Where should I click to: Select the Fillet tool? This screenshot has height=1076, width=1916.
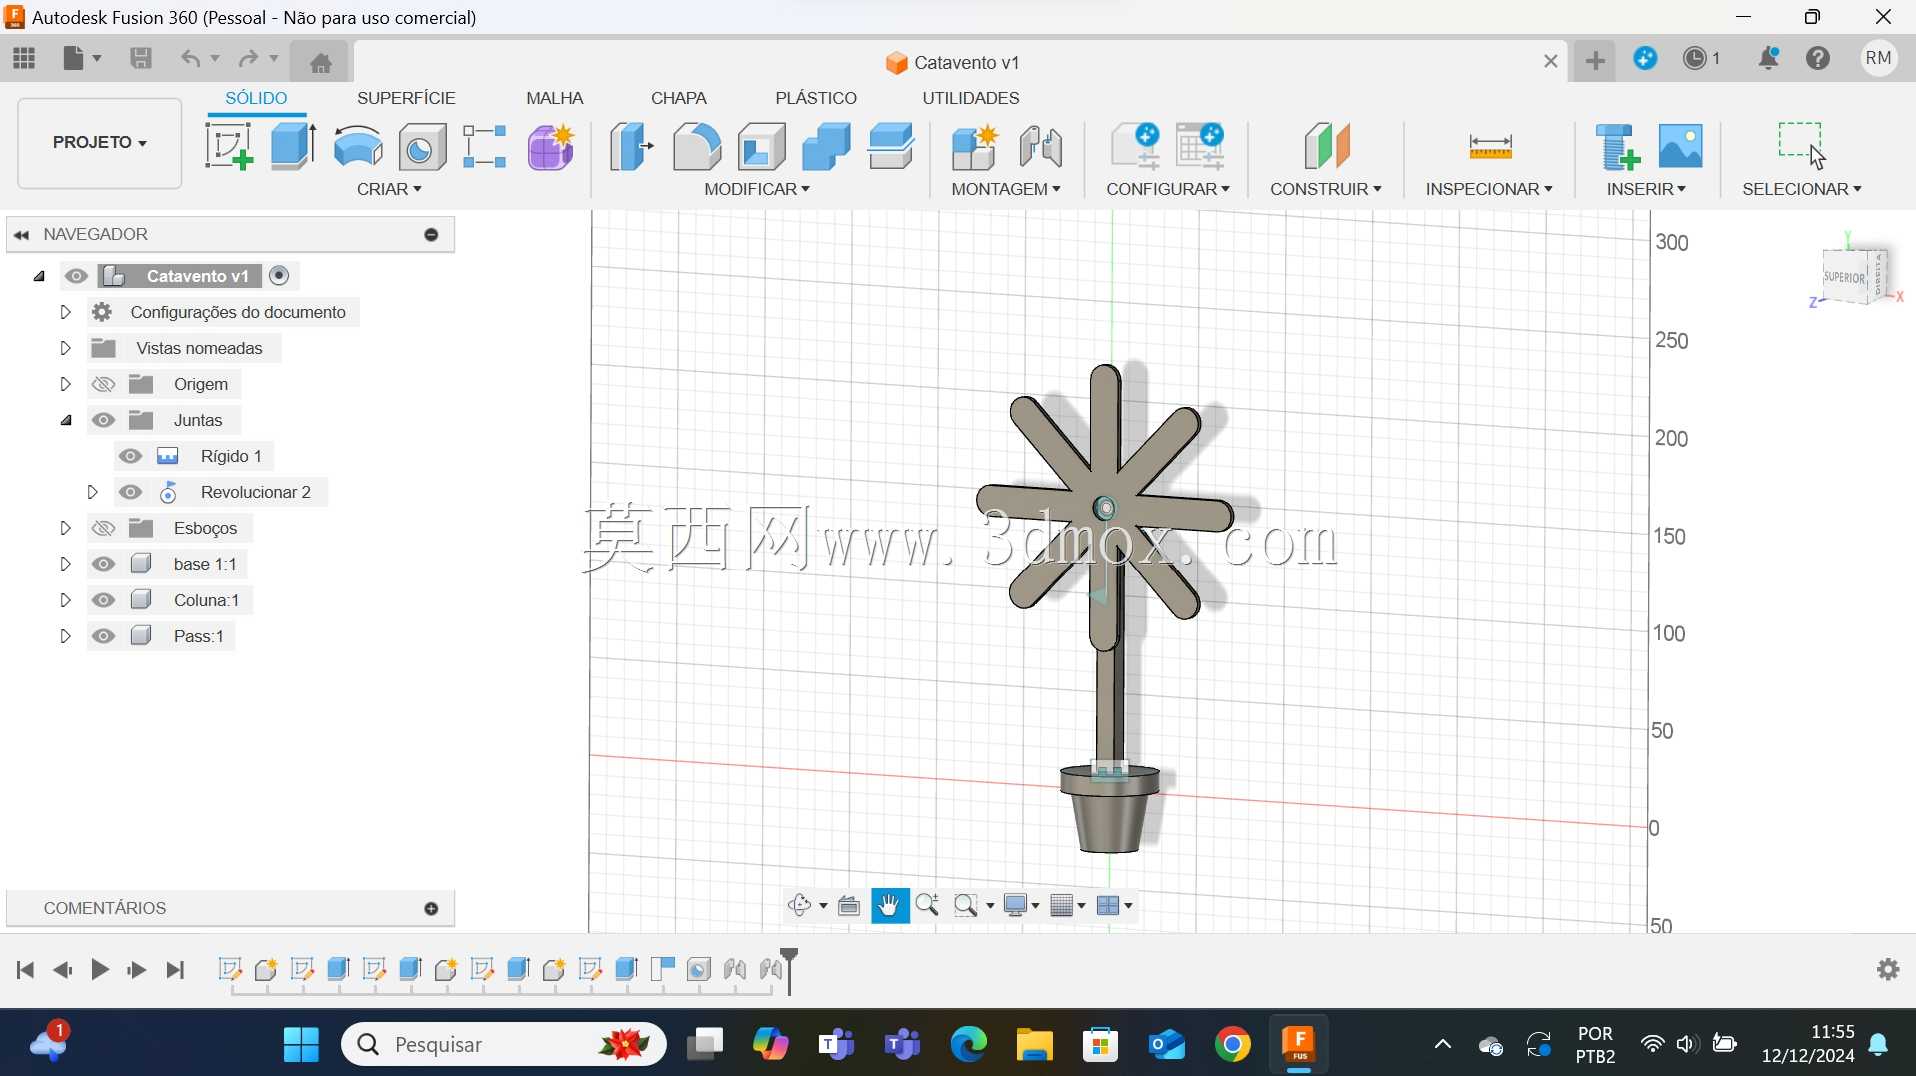click(x=696, y=146)
